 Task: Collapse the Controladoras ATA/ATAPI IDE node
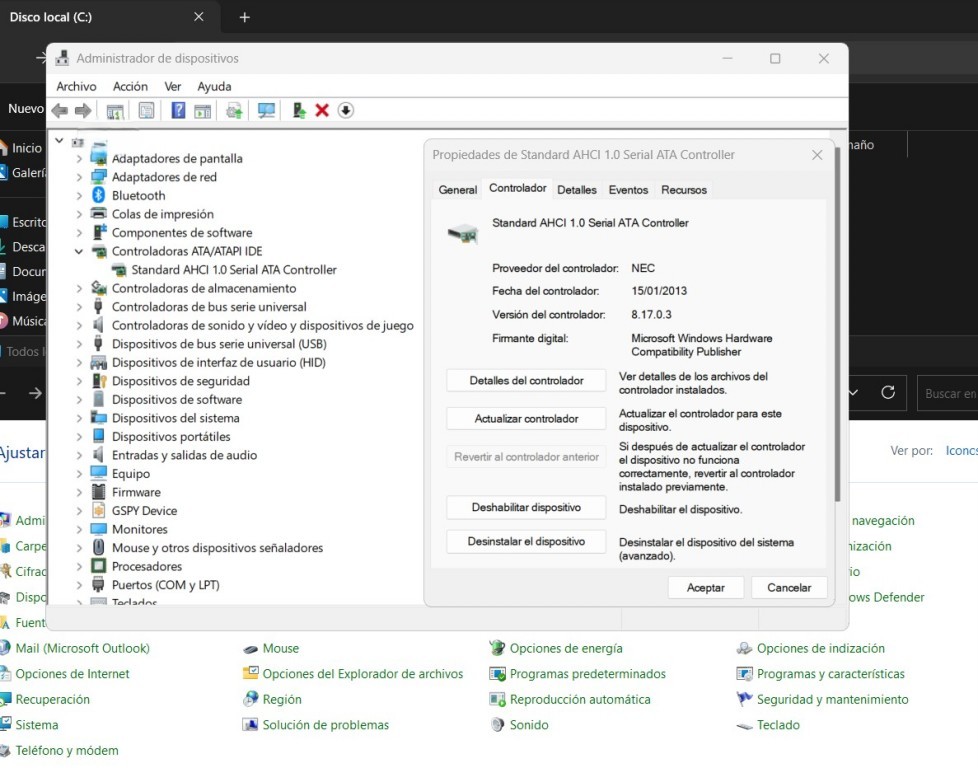79,251
